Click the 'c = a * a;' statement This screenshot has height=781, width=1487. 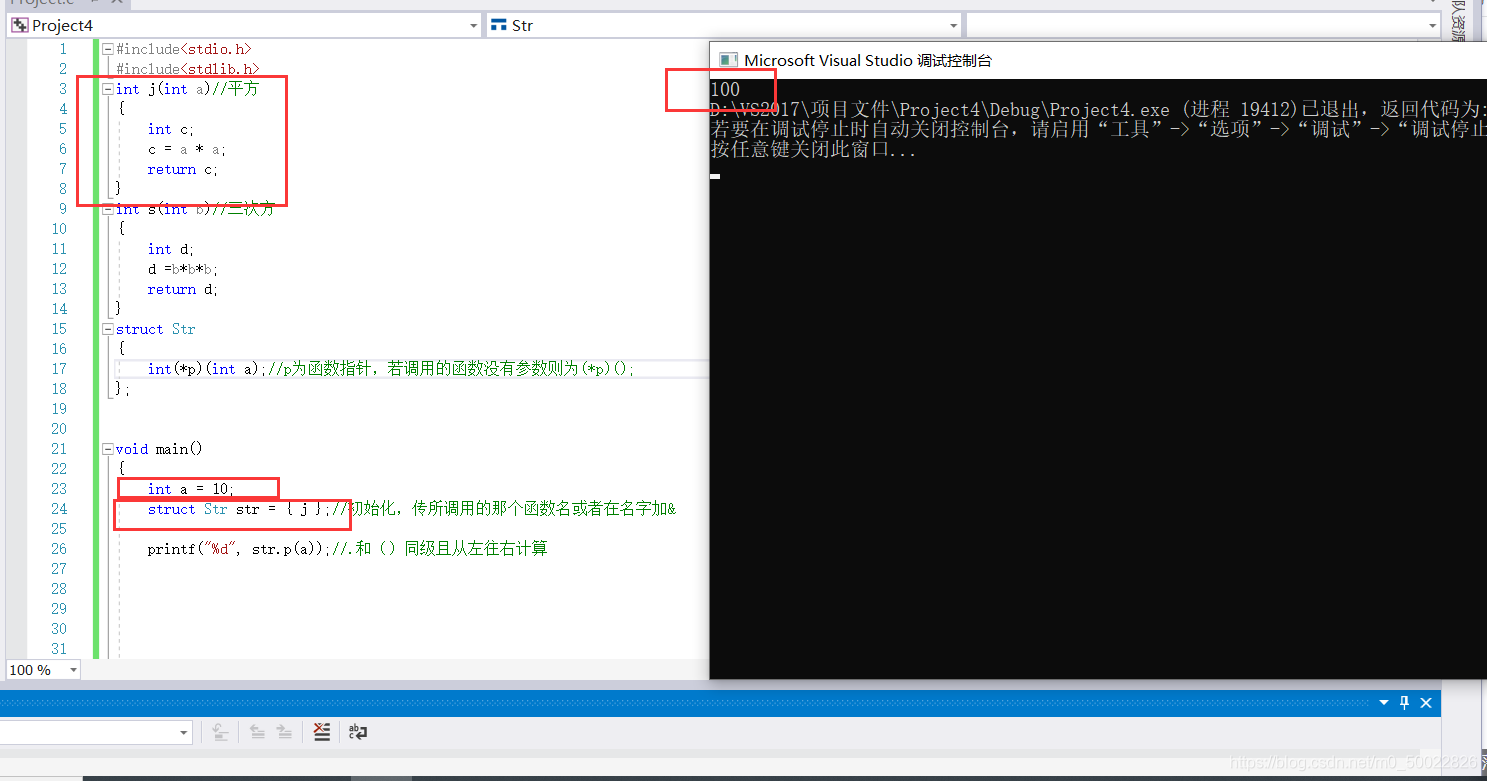point(187,148)
